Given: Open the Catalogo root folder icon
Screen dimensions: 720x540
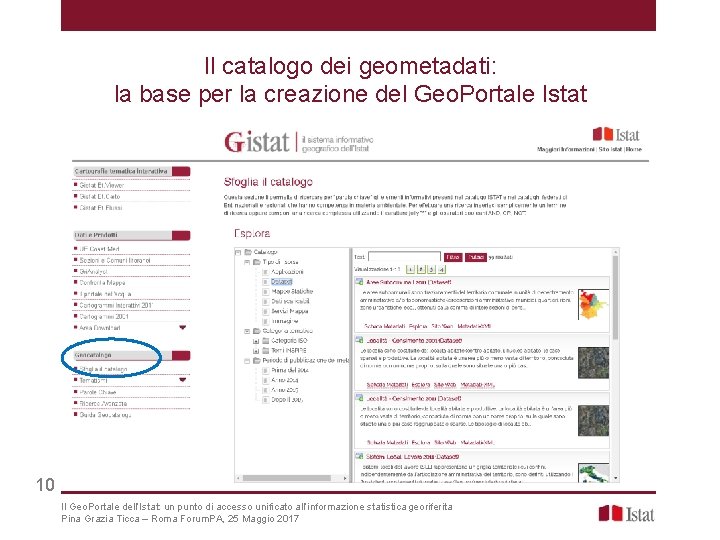Looking at the screenshot, I should coord(248,252).
